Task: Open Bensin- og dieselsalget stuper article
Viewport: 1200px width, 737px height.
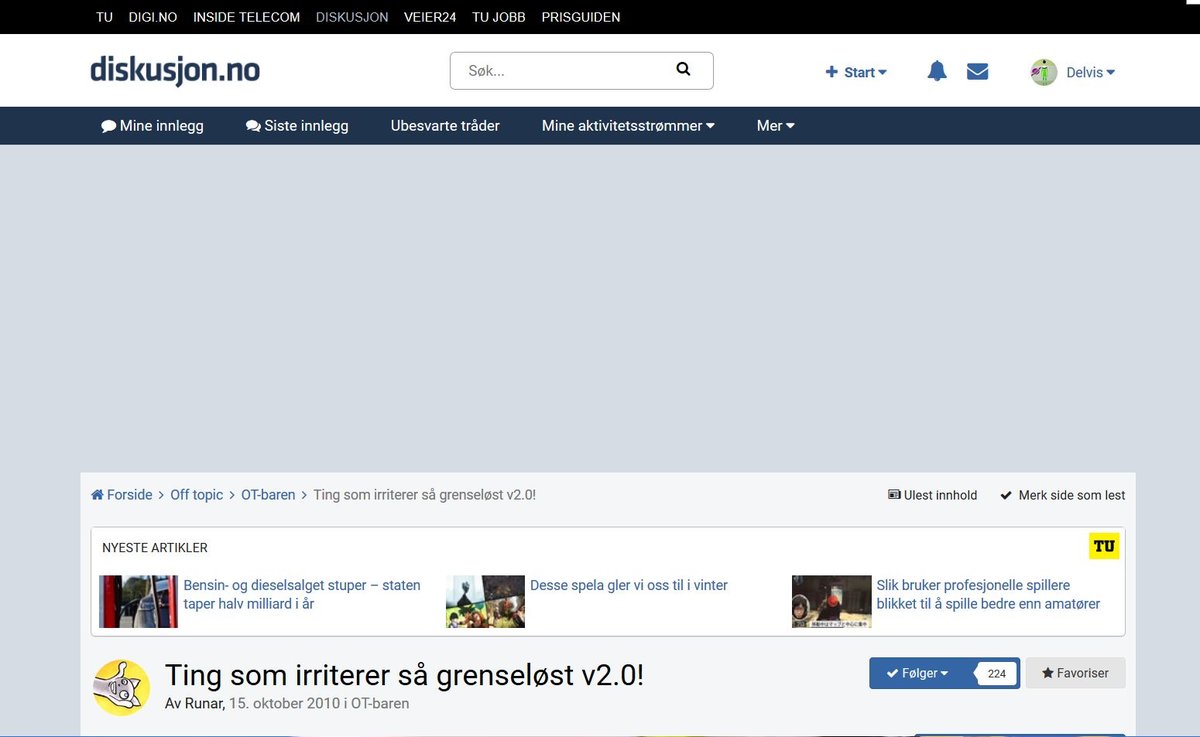Action: pyautogui.click(x=302, y=594)
